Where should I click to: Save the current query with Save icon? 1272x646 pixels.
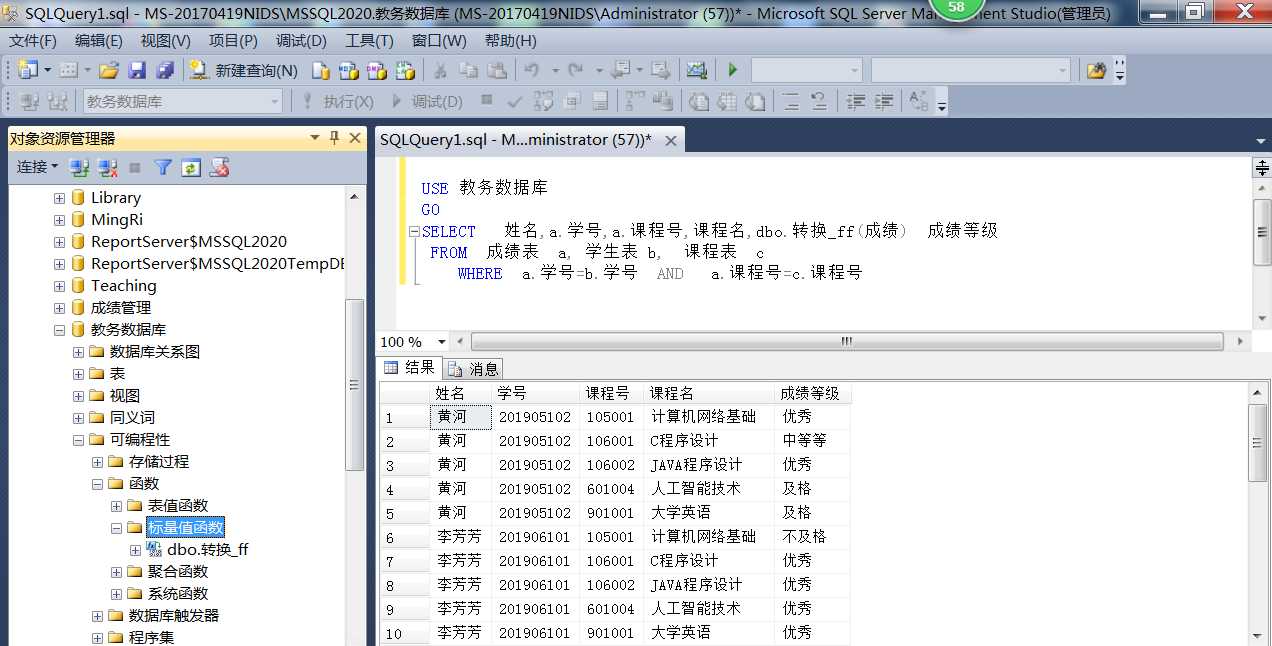(x=137, y=70)
